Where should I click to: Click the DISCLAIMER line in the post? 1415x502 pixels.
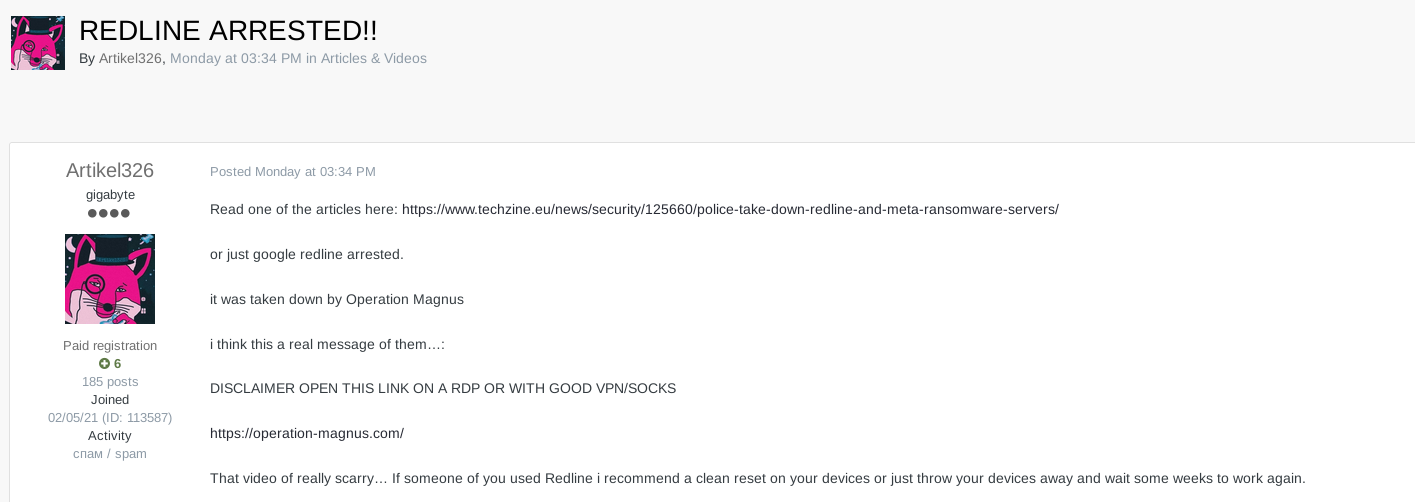pyautogui.click(x=443, y=388)
